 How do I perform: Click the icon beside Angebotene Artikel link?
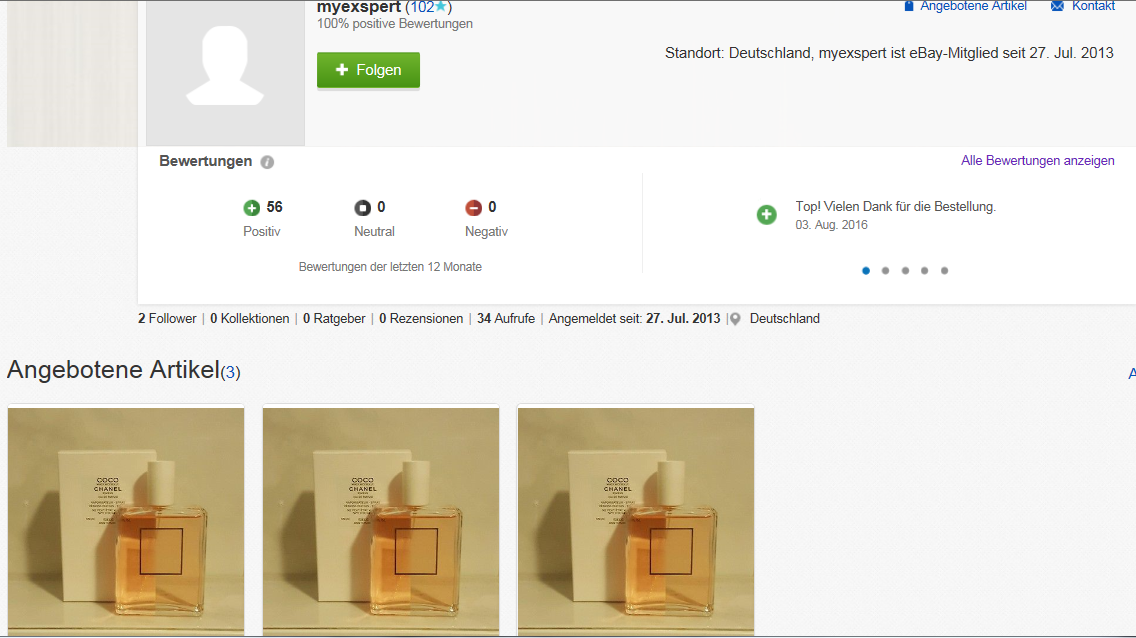tap(909, 6)
